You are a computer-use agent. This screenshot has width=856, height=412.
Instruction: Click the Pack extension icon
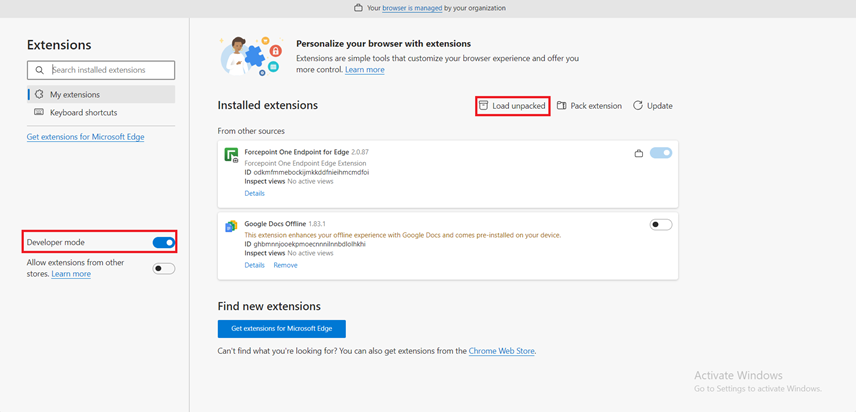point(562,106)
